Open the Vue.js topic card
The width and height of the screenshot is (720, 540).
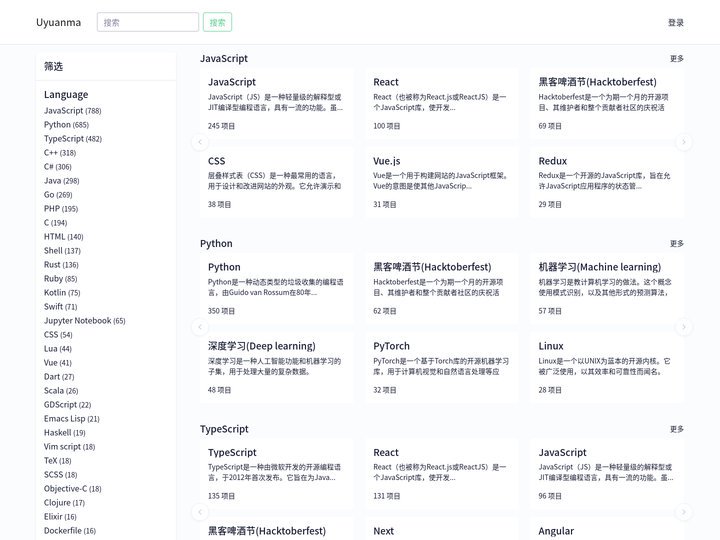(442, 182)
